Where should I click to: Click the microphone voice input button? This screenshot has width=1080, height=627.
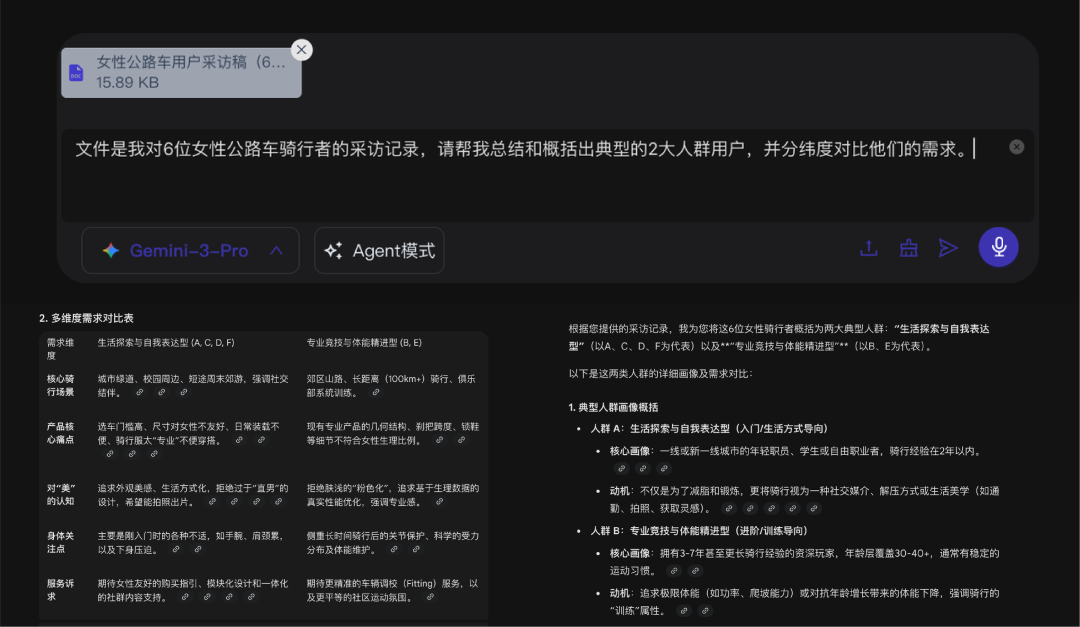pyautogui.click(x=998, y=247)
